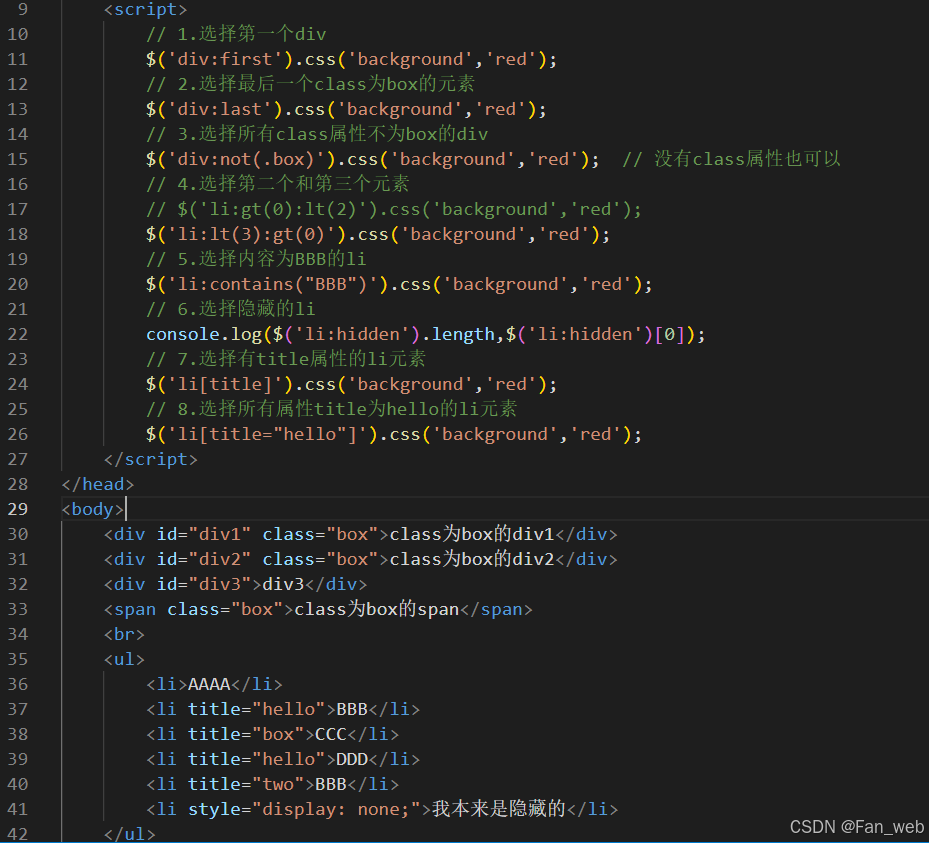This screenshot has width=929, height=843.
Task: Click comment 6.选择隐藏的li
Action: click(x=231, y=309)
